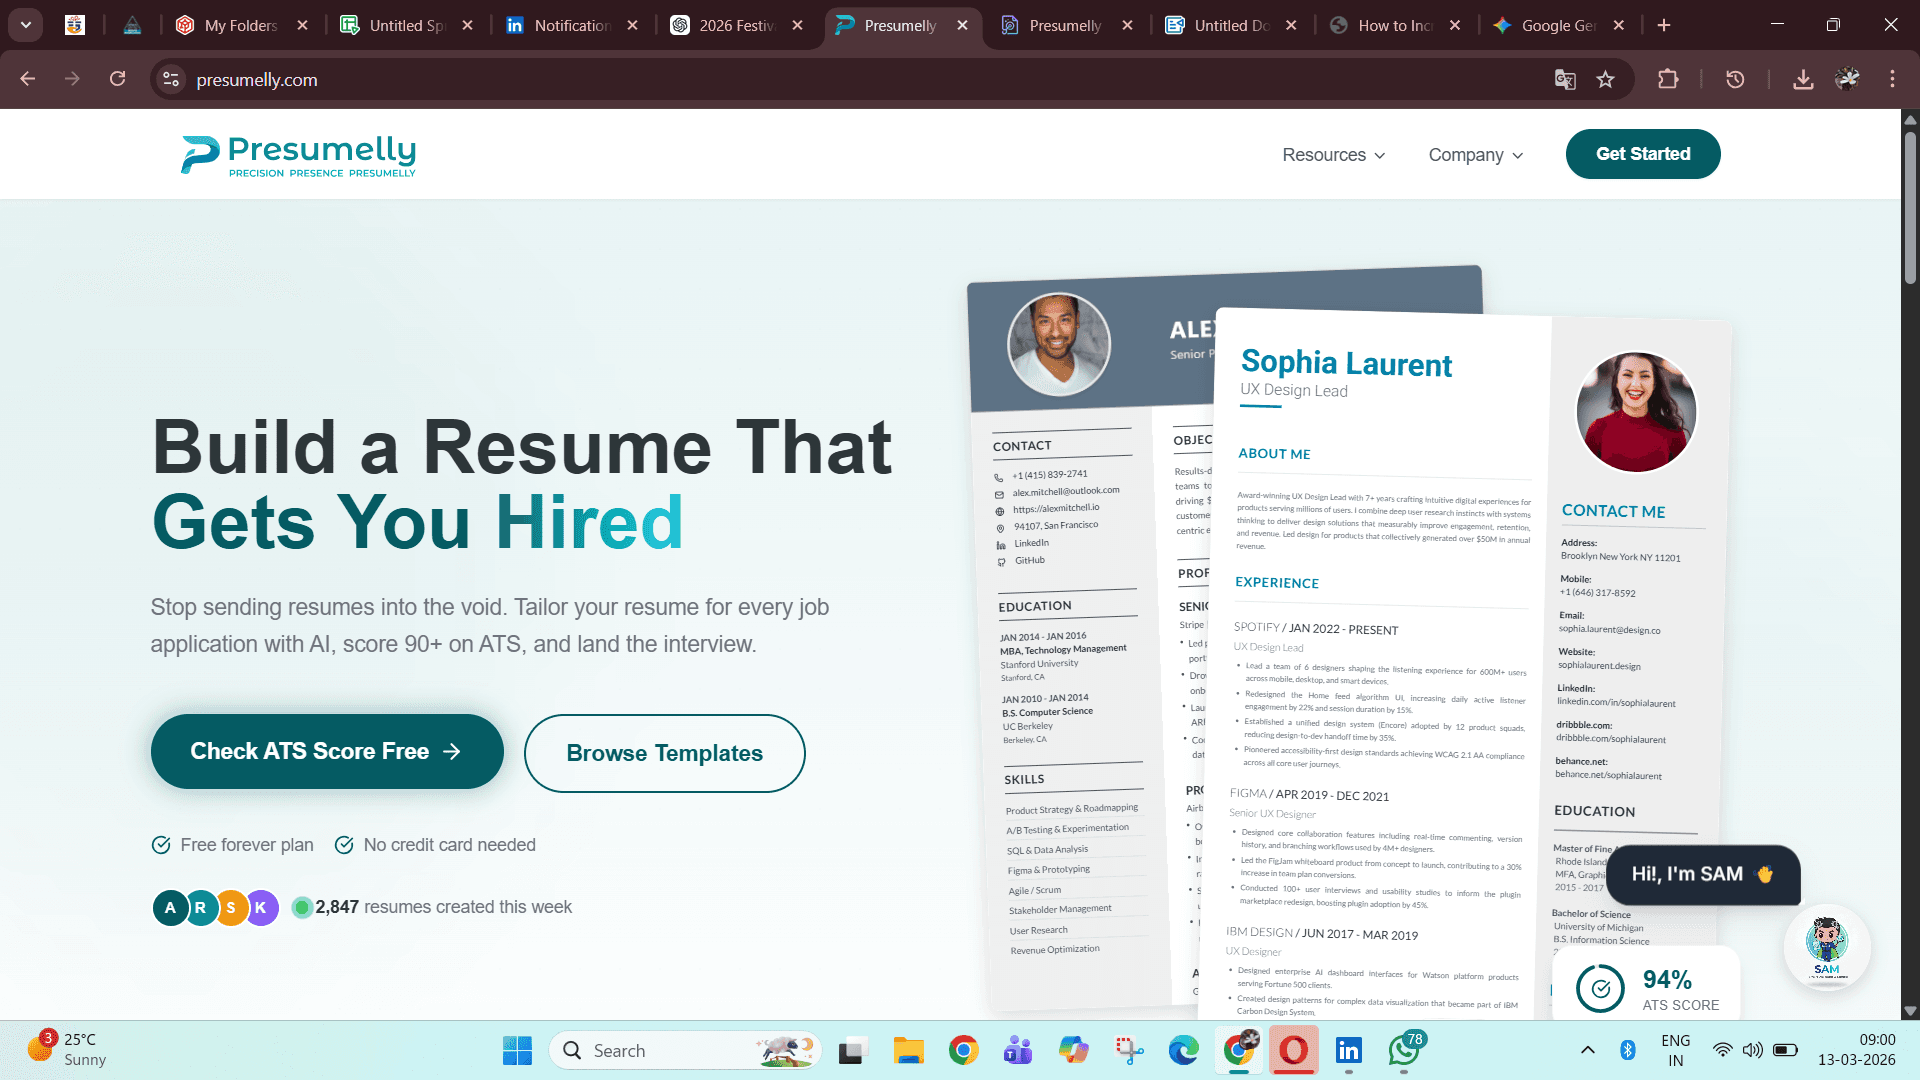Open the Hi, I'm SAM chat bubble
The width and height of the screenshot is (1920, 1080).
(x=1703, y=874)
